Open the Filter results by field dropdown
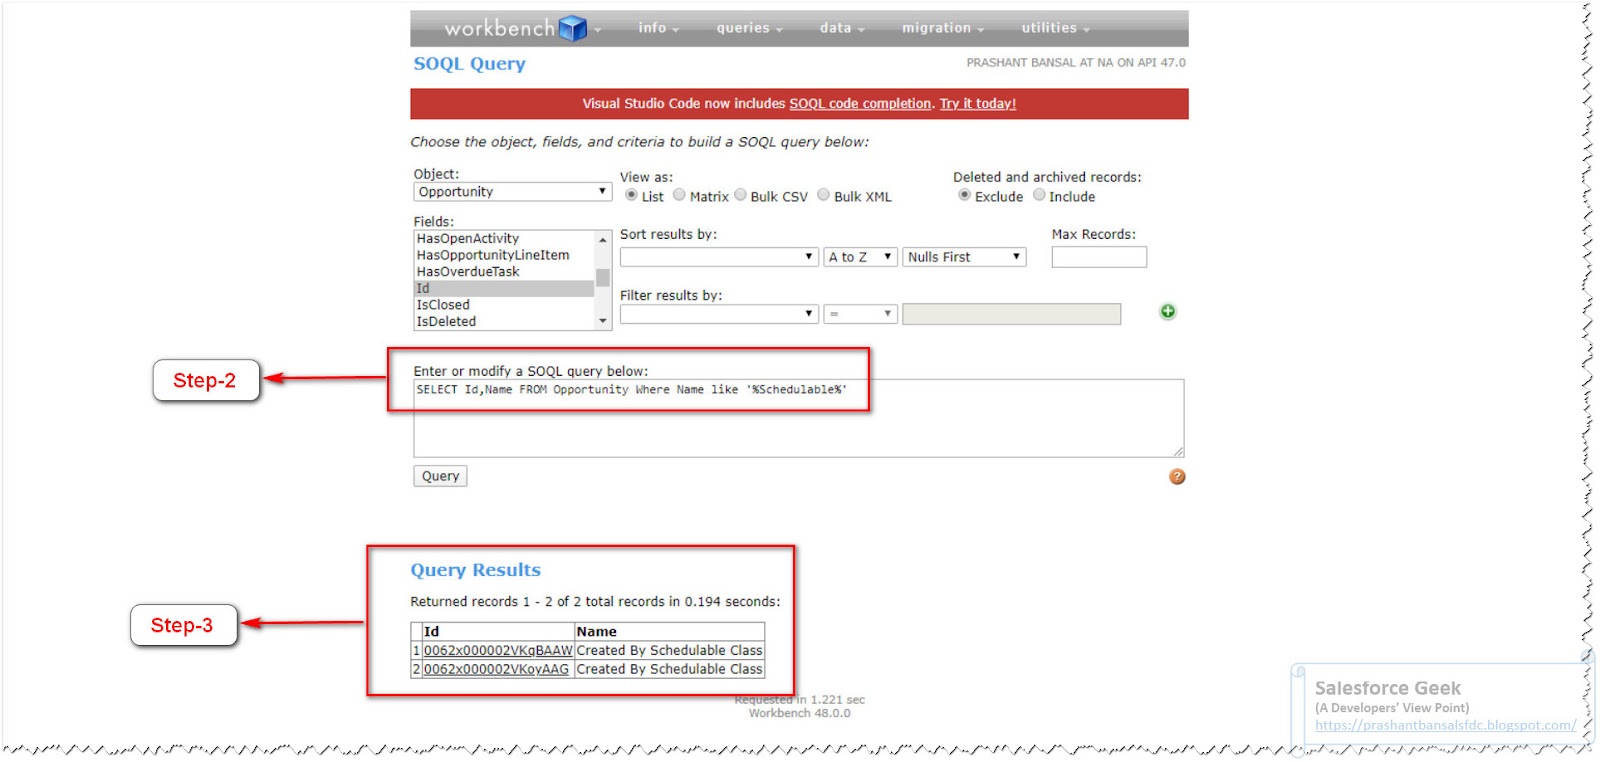This screenshot has height=762, width=1600. tap(719, 314)
